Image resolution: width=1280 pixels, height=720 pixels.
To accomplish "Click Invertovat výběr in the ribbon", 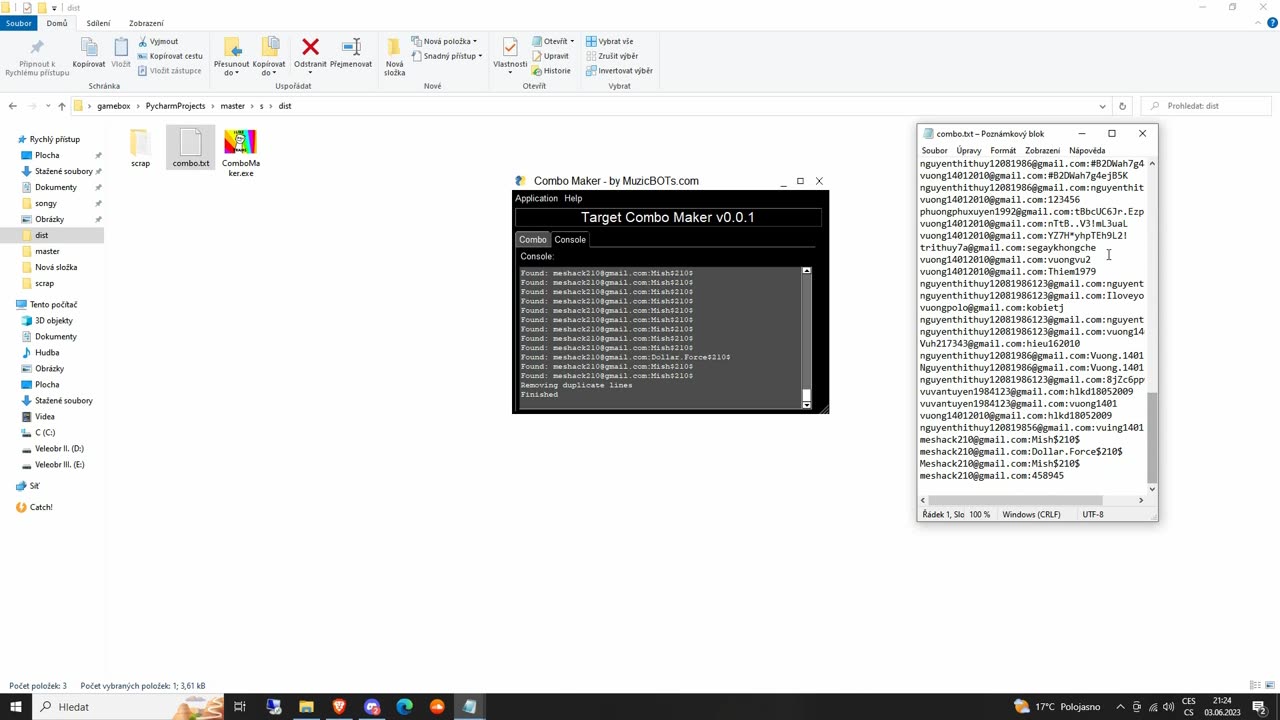I will (x=619, y=71).
